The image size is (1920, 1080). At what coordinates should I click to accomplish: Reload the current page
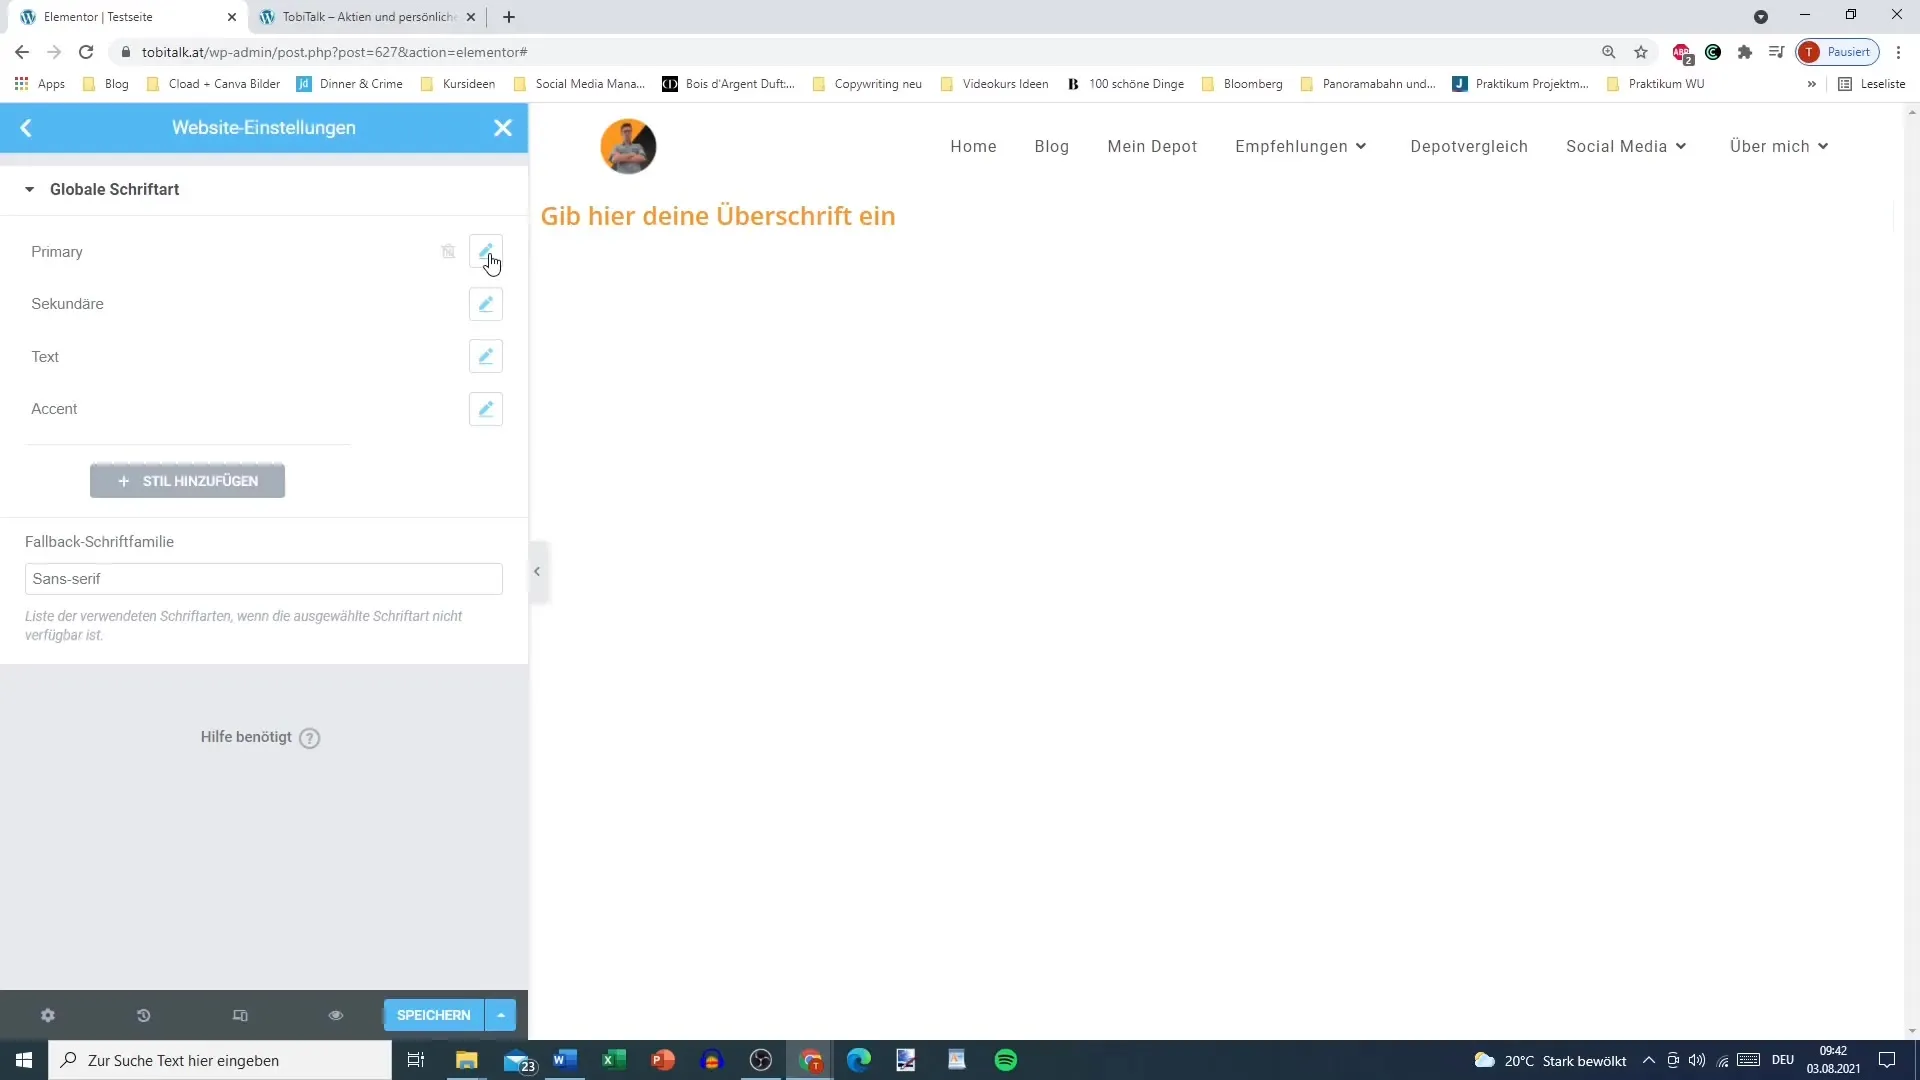86,52
